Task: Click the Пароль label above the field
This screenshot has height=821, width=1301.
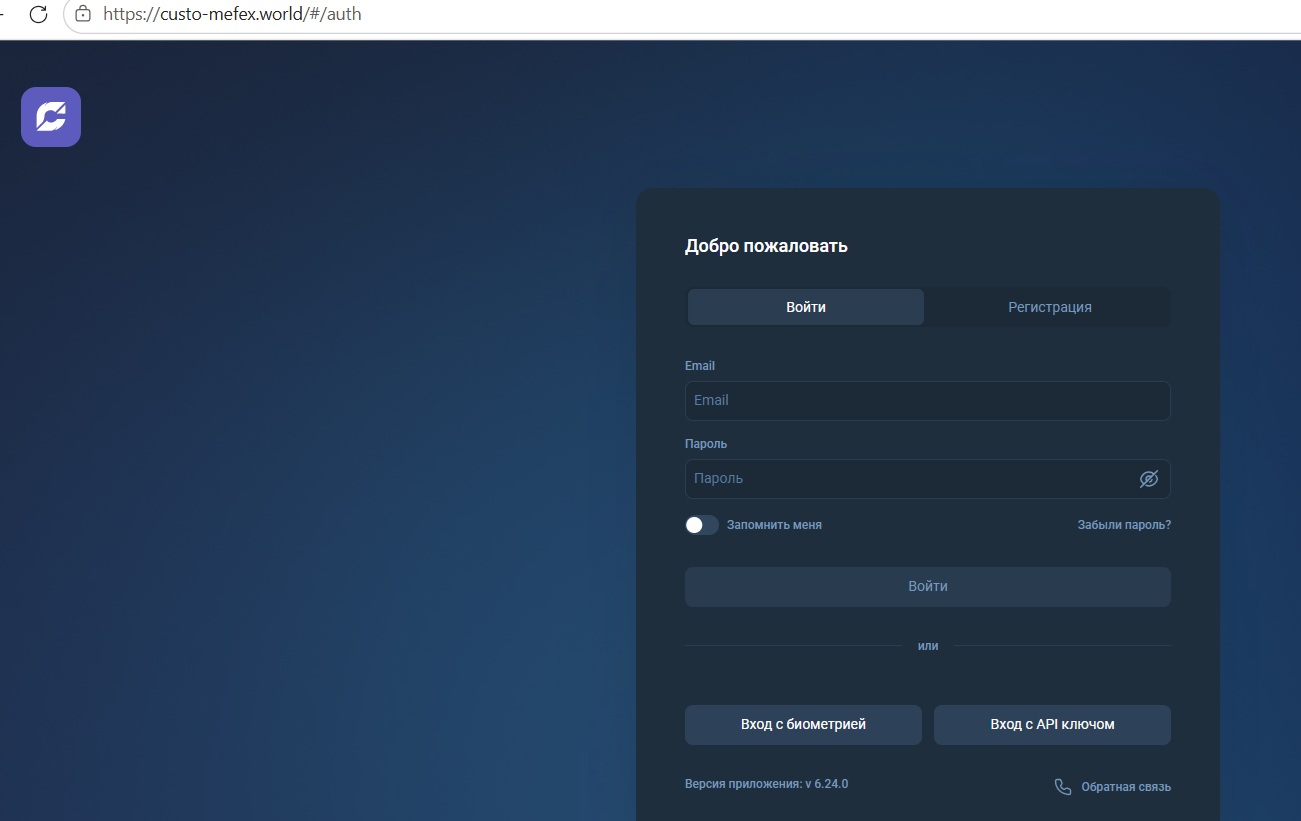Action: [706, 444]
